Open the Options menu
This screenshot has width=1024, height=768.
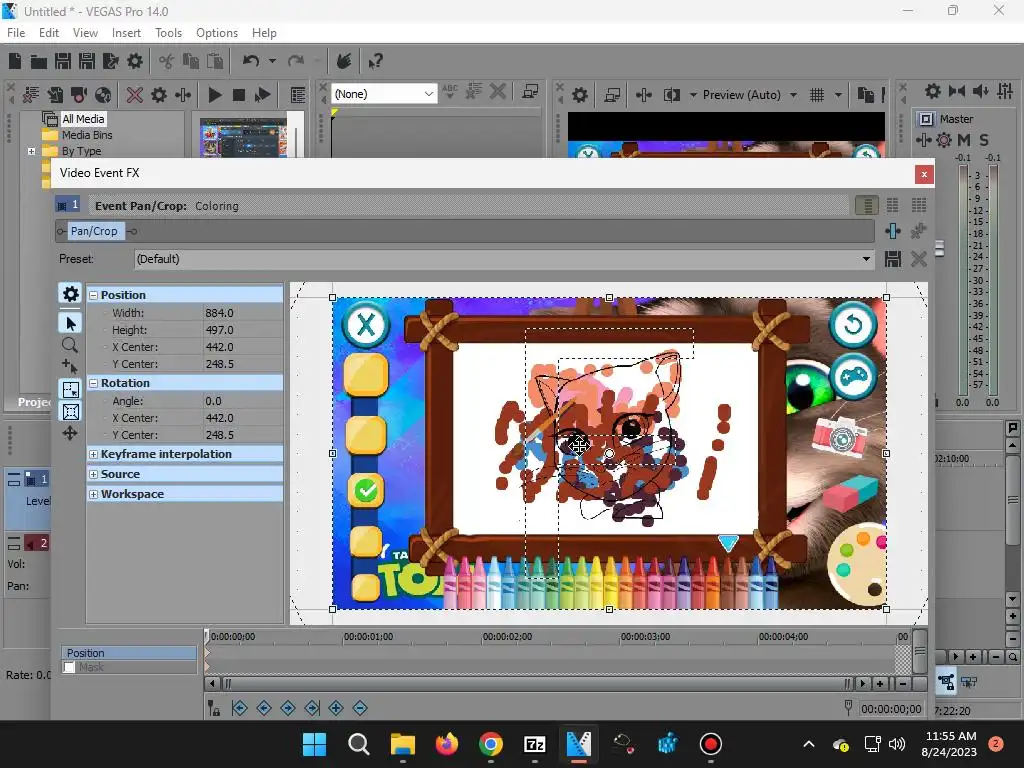tap(217, 33)
